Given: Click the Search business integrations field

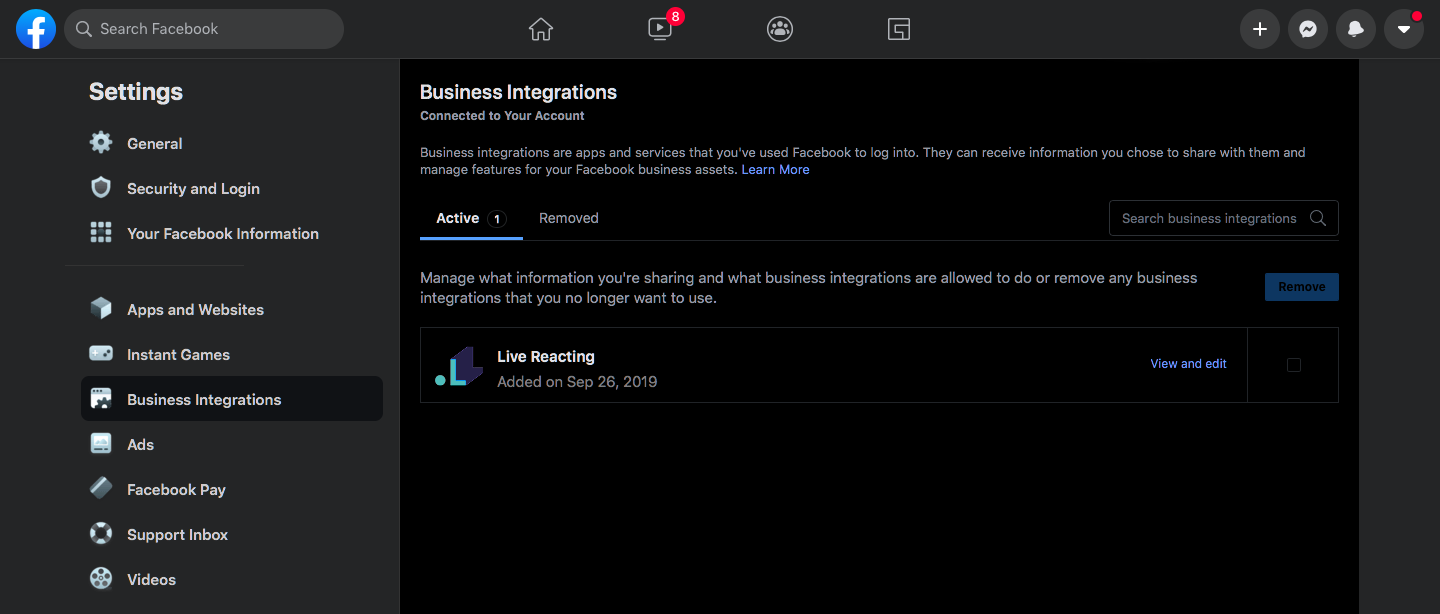Looking at the screenshot, I should pyautogui.click(x=1224, y=218).
